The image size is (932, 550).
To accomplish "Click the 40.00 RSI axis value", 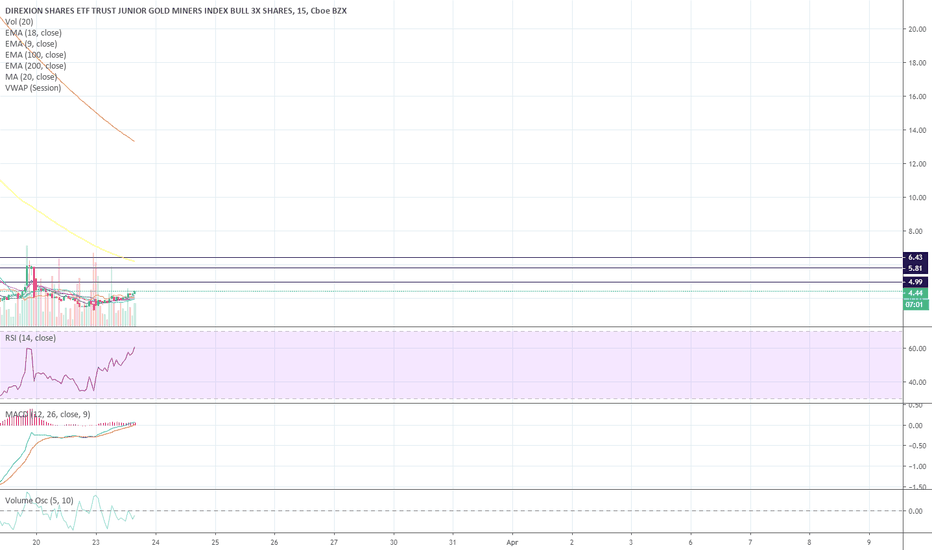I will pyautogui.click(x=917, y=382).
